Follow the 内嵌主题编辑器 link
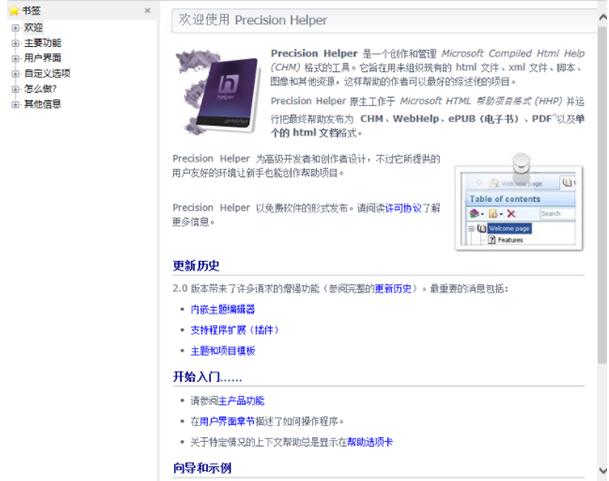 pyautogui.click(x=222, y=309)
